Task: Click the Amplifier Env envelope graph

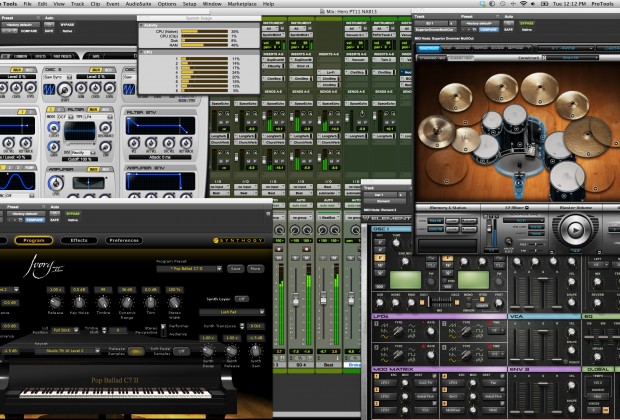Action: tap(160, 182)
